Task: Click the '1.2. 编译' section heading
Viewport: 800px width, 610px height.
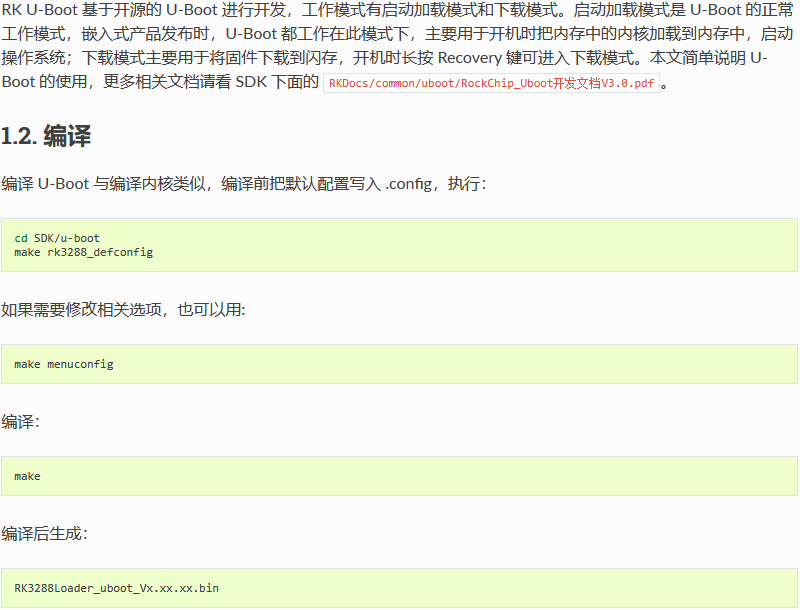Action: 46,136
